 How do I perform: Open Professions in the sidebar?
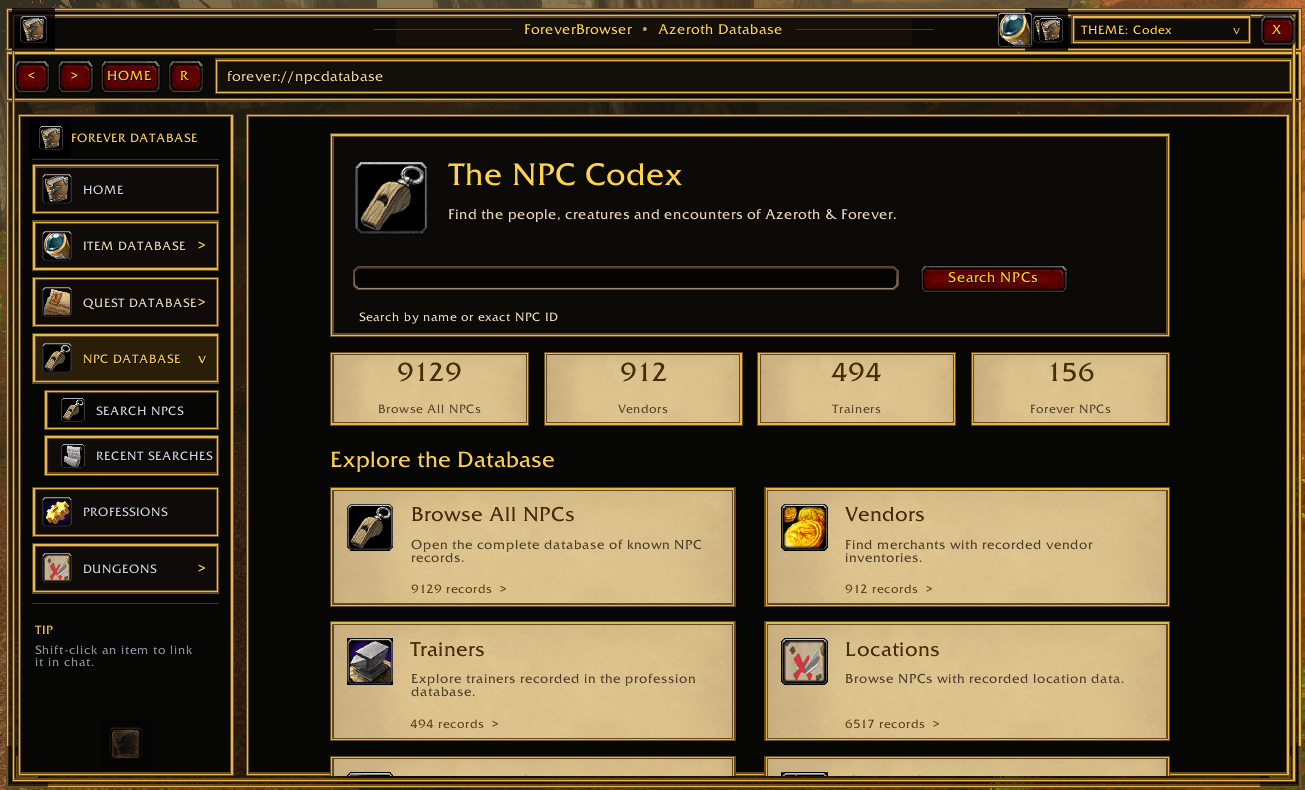(125, 512)
